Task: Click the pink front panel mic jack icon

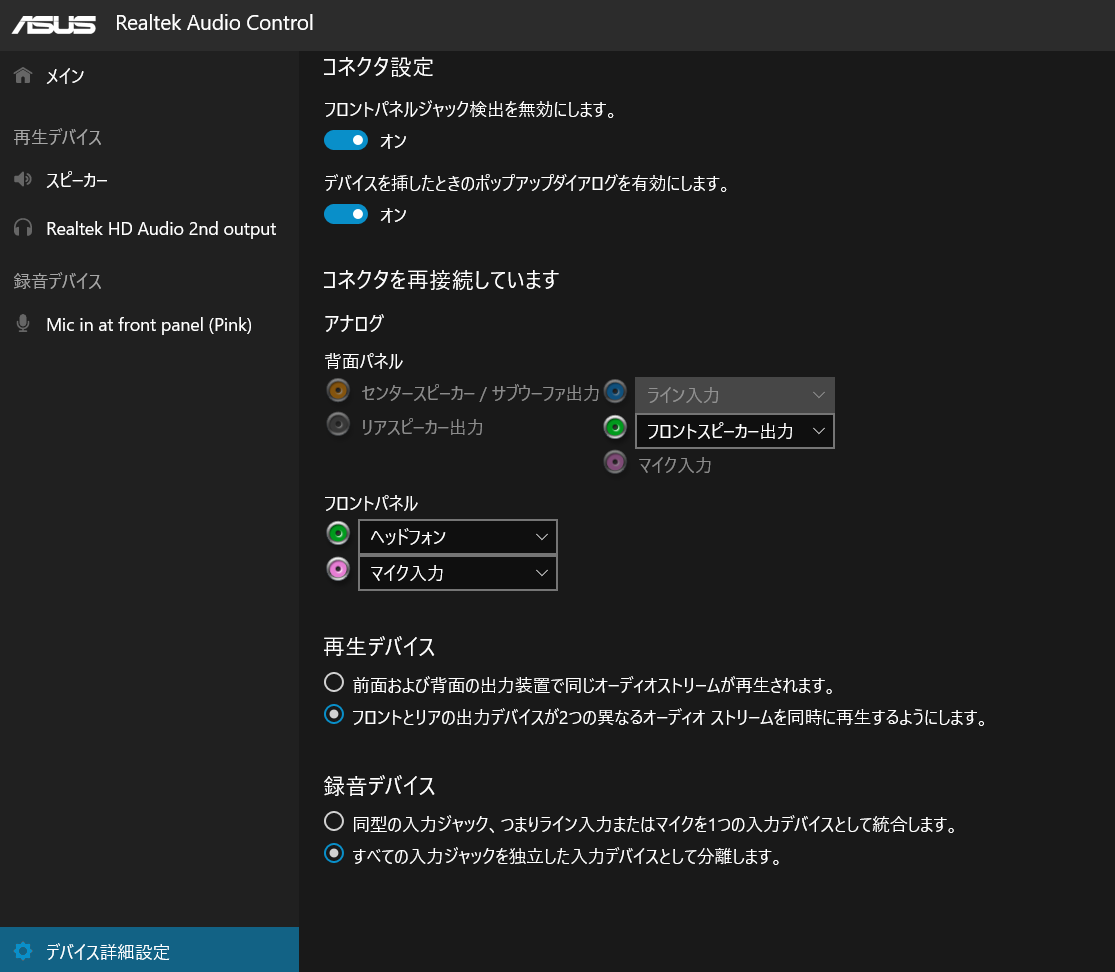Action: point(338,569)
